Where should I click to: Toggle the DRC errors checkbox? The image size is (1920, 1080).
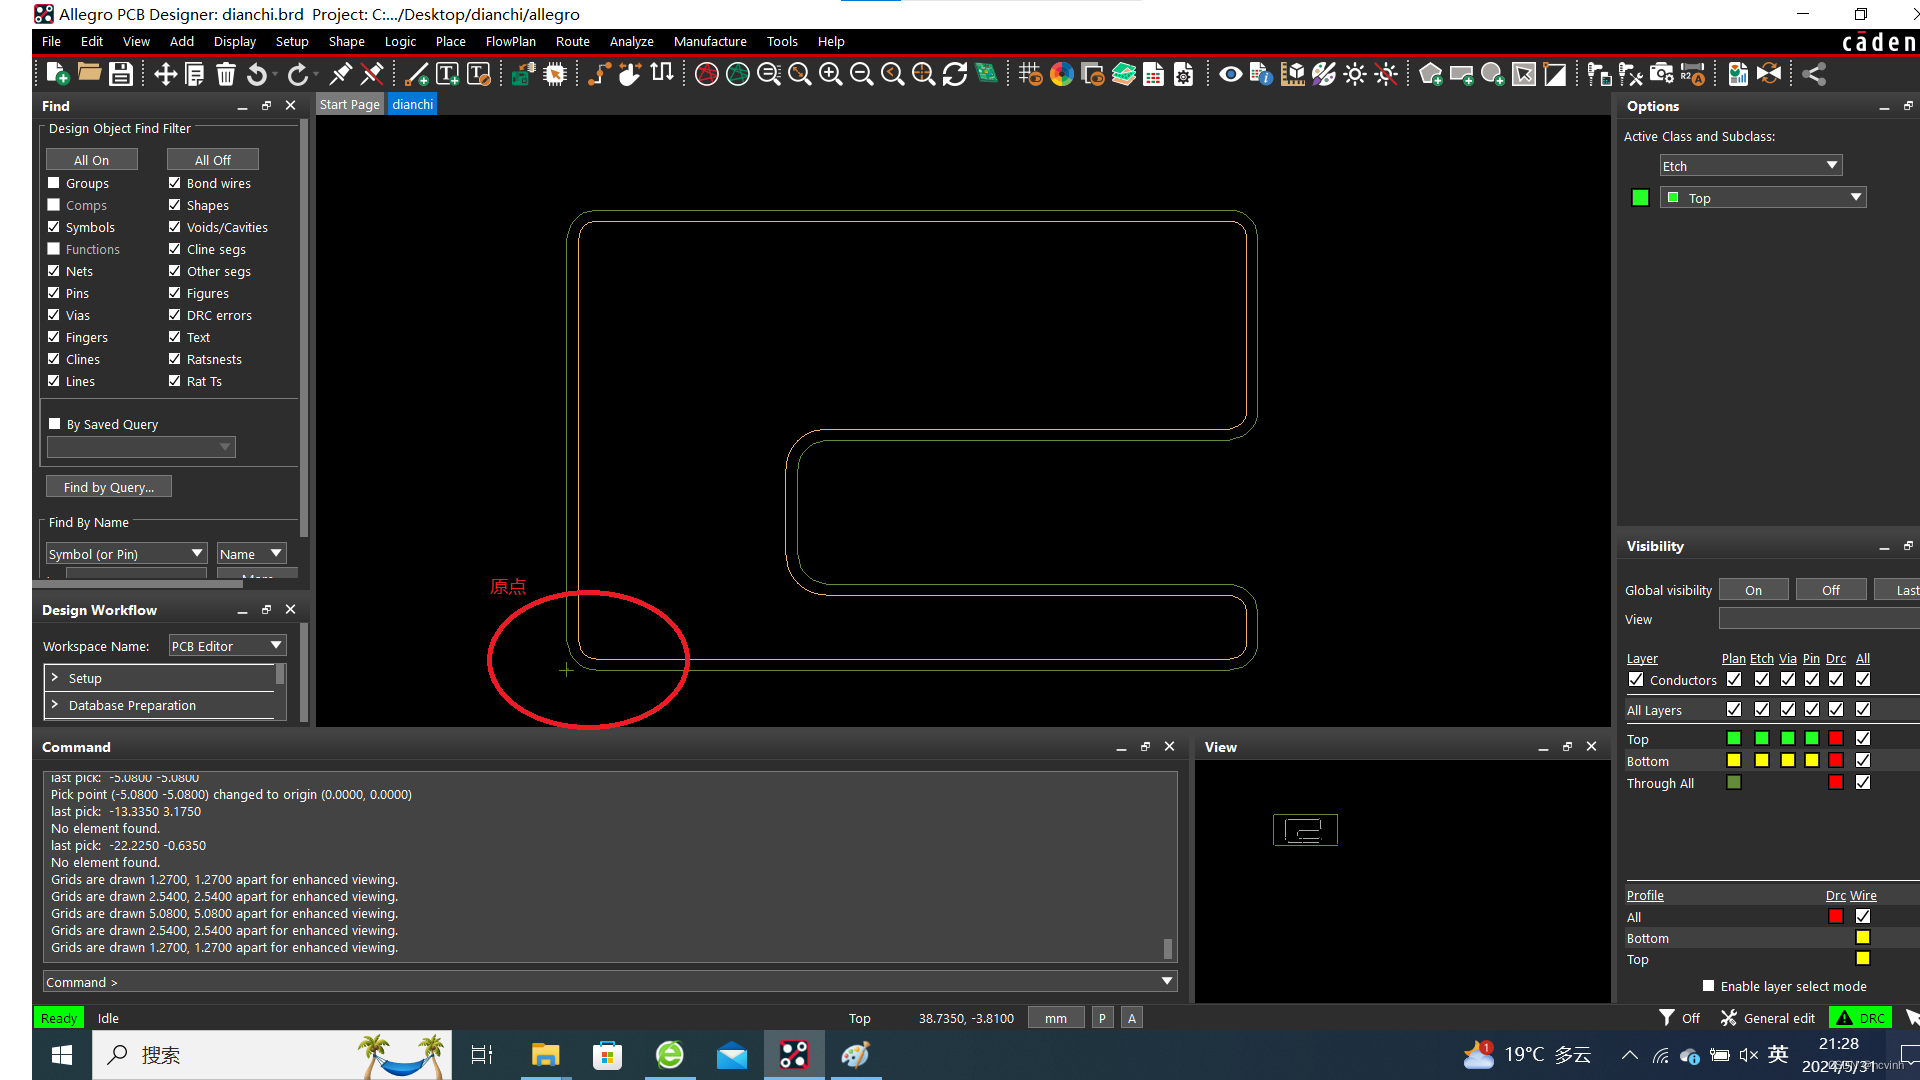175,315
